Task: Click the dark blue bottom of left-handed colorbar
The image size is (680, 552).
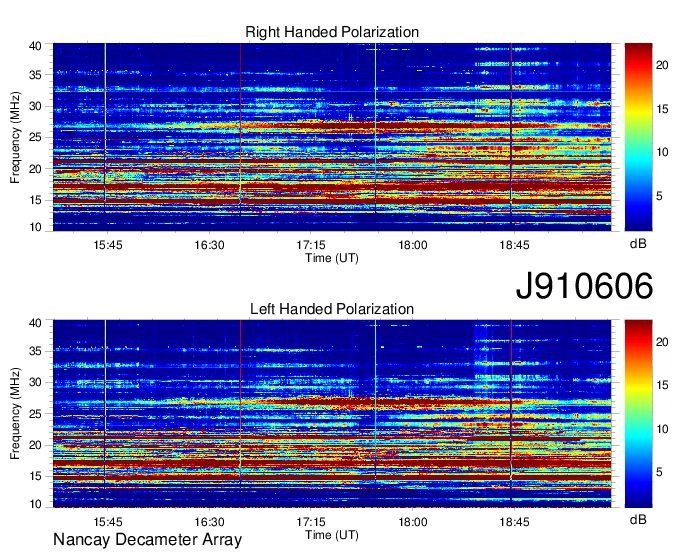Action: point(638,501)
